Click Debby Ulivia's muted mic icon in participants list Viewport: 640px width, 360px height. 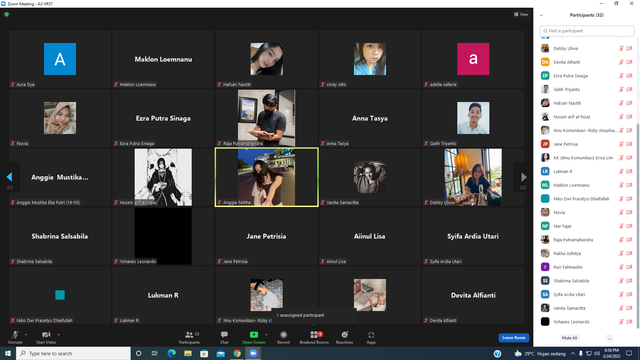(621, 49)
